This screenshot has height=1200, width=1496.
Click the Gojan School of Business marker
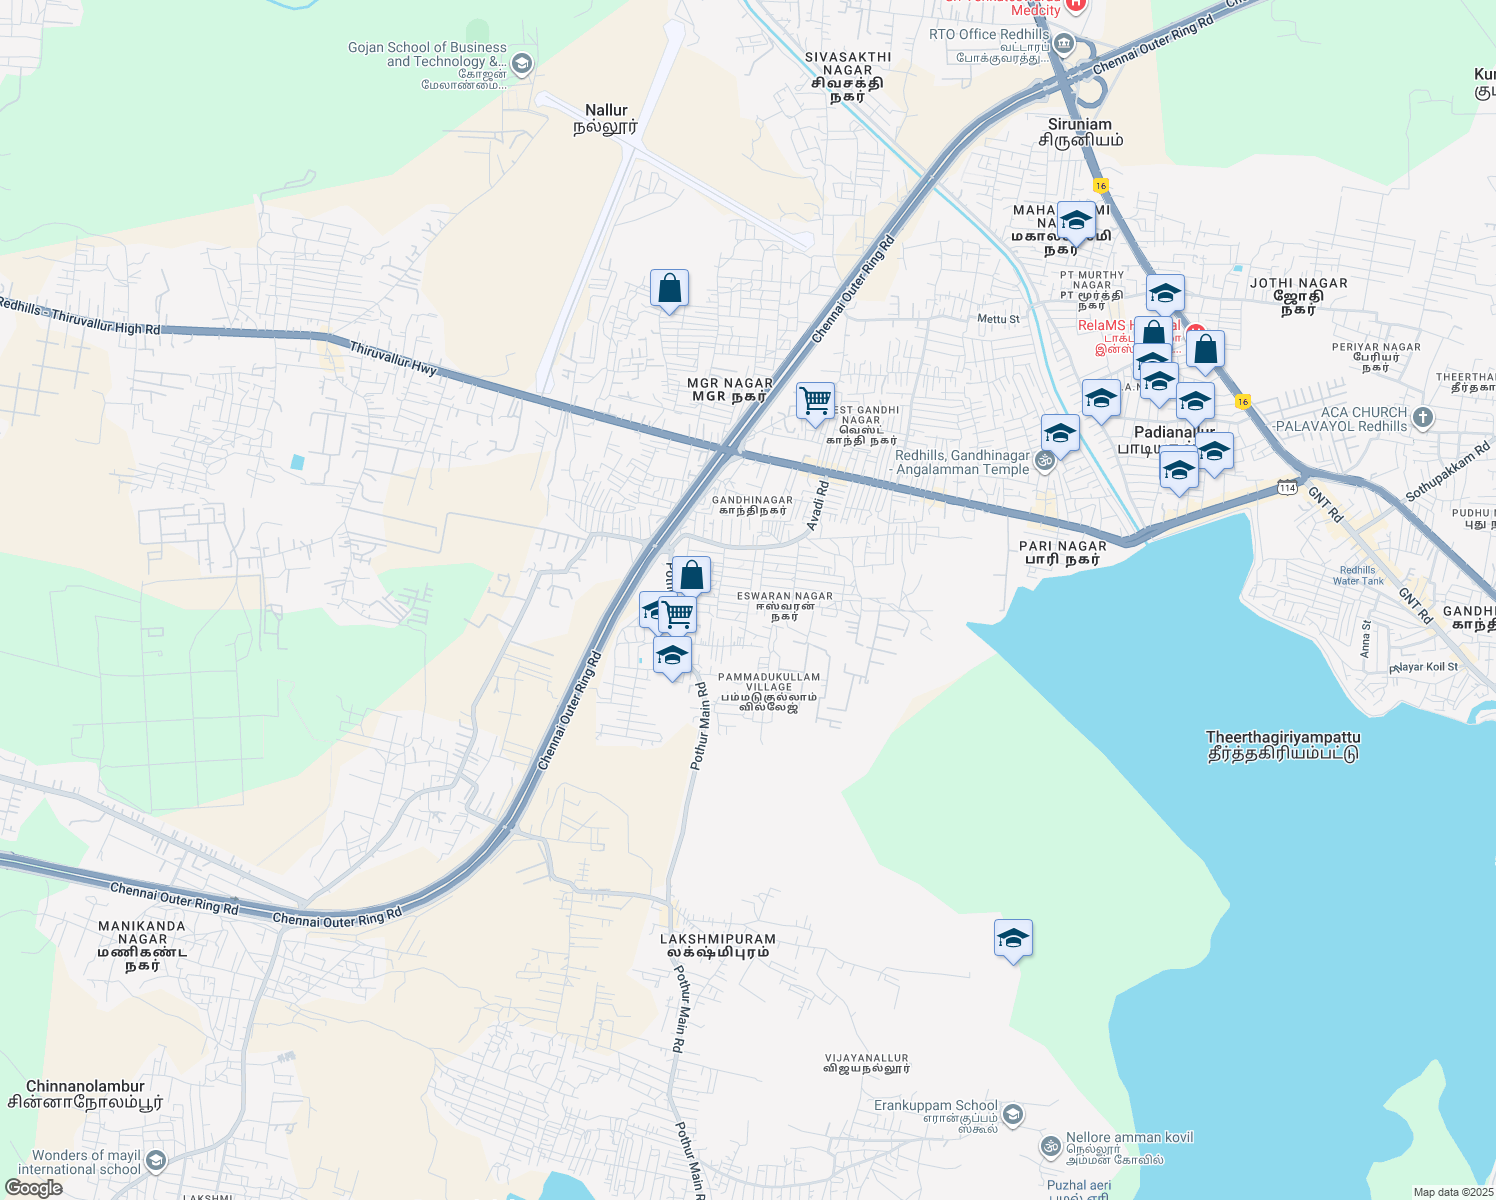click(520, 62)
